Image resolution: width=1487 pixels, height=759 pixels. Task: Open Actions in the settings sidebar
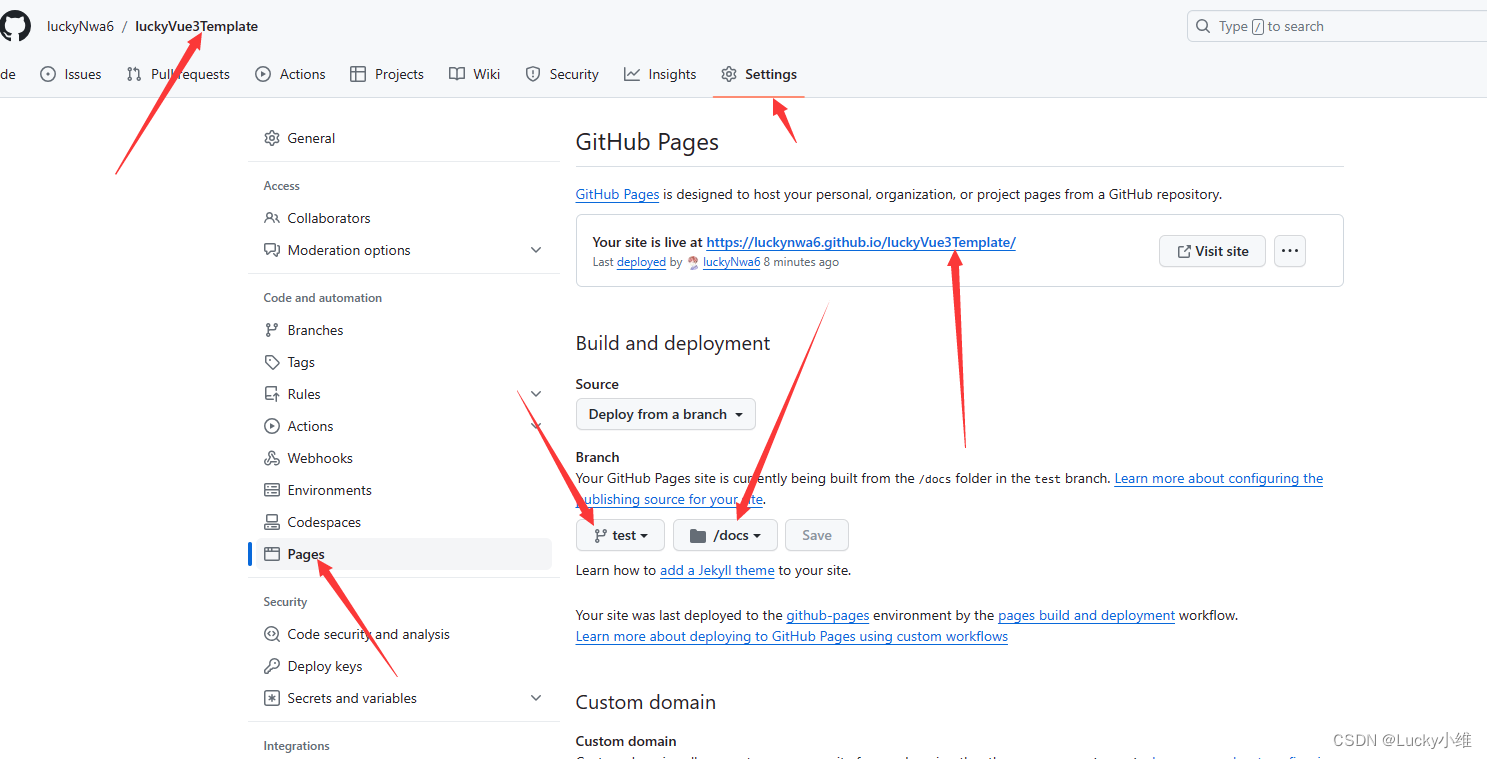click(404, 426)
